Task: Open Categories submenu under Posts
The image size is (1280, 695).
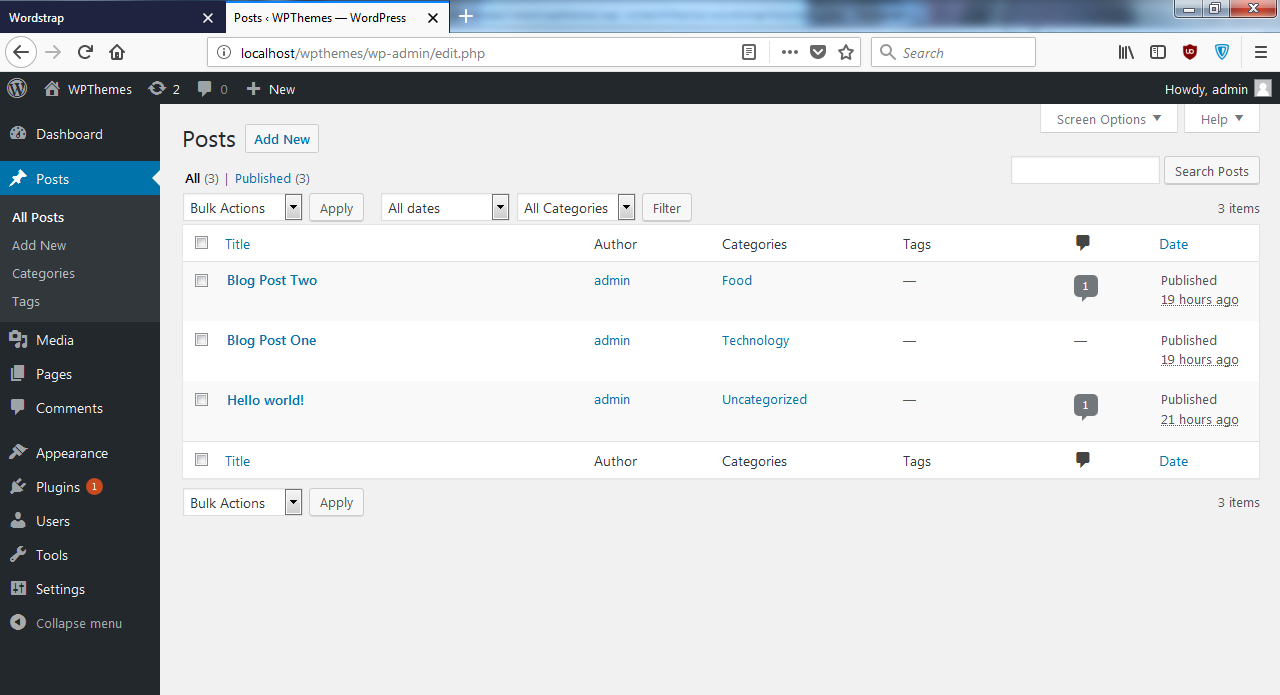Action: (x=43, y=273)
